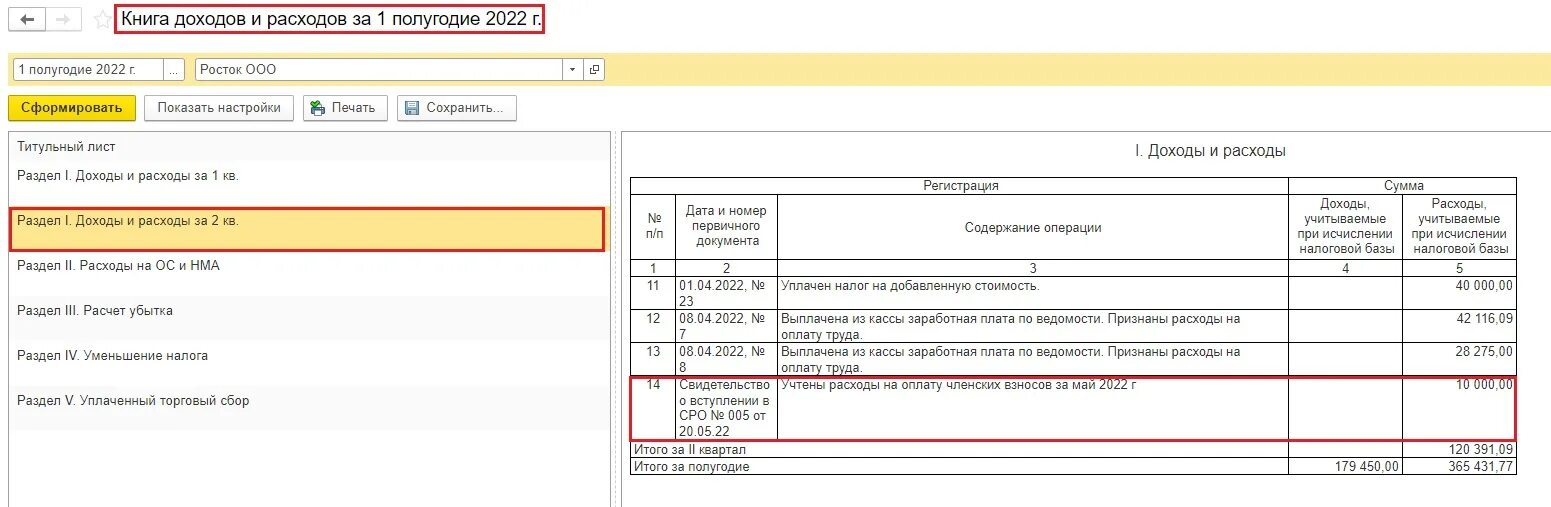
Task: Click column header Содержание операции
Action: coord(1033,227)
